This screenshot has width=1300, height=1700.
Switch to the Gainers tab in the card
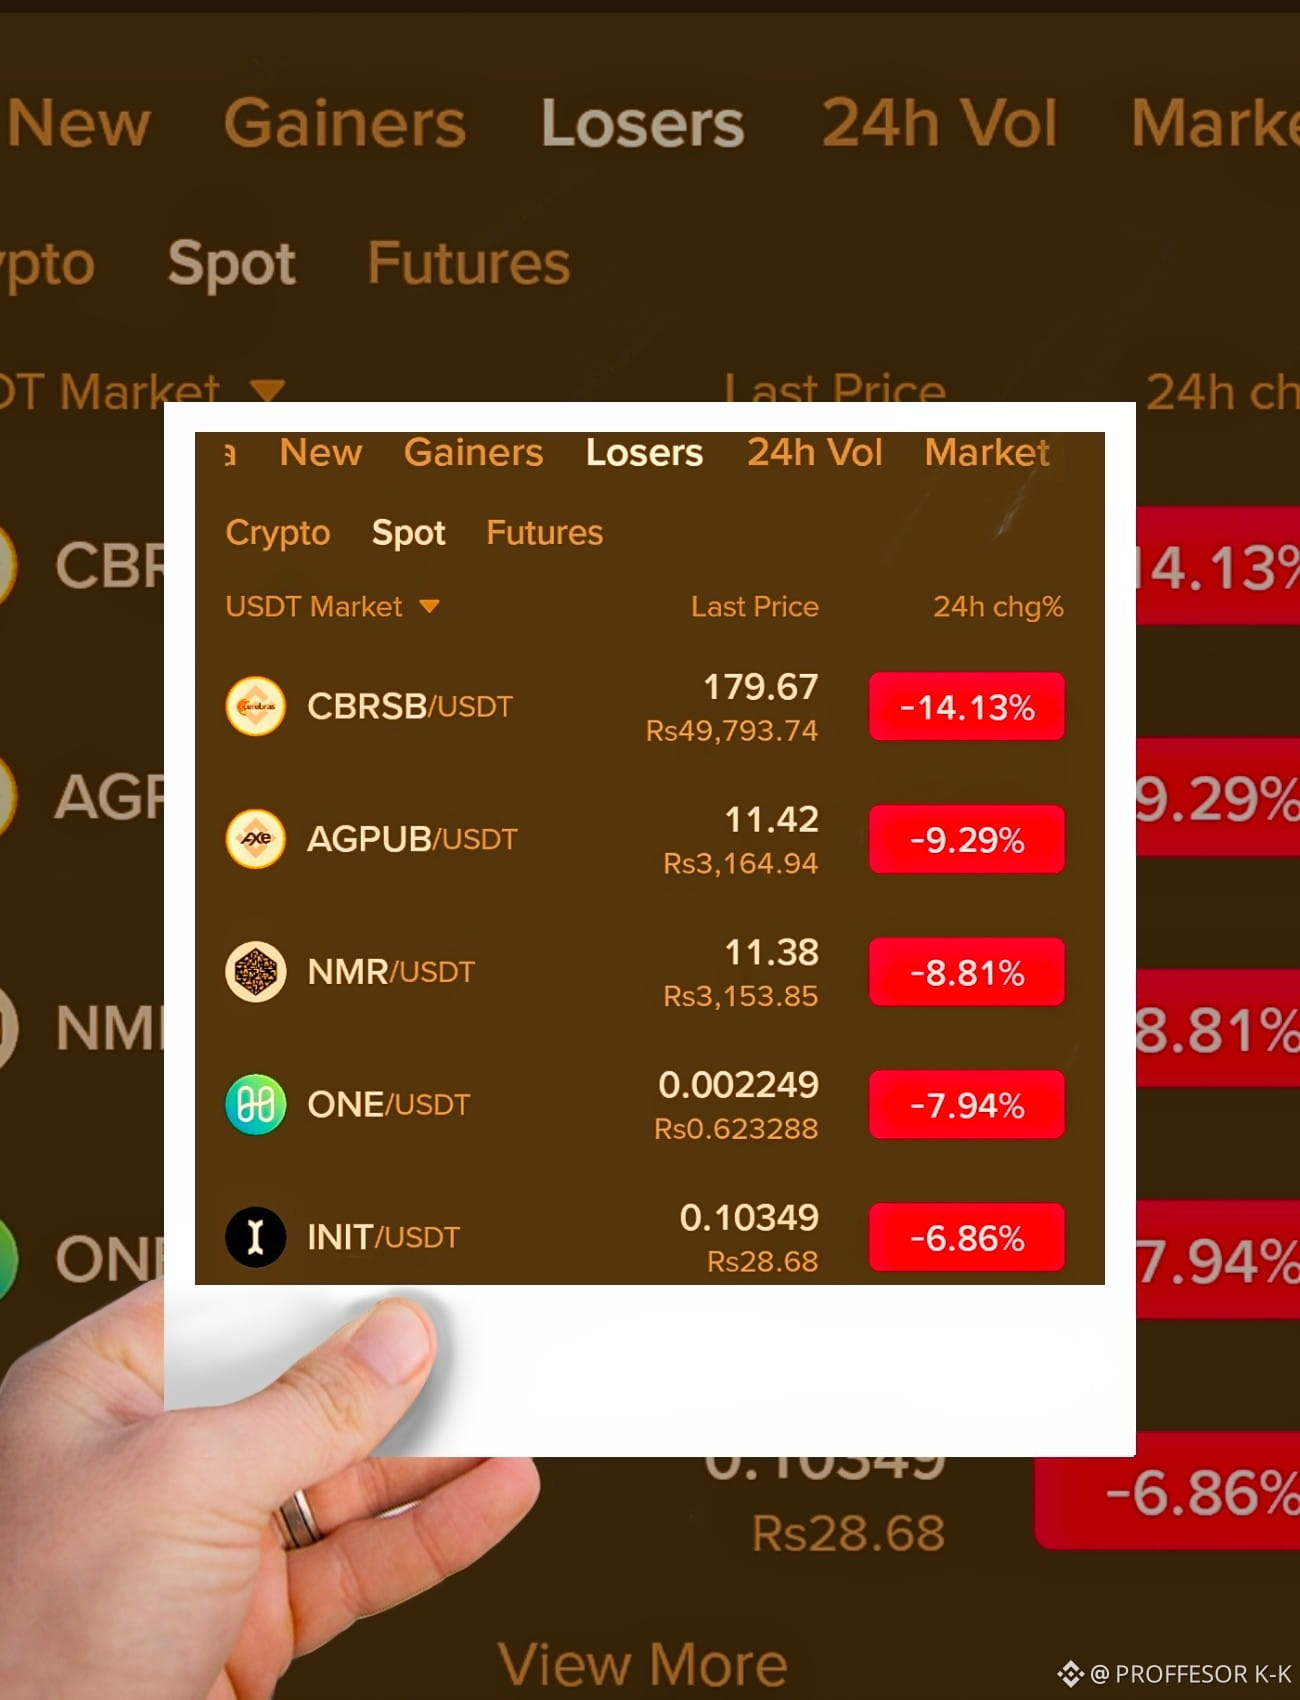(474, 453)
